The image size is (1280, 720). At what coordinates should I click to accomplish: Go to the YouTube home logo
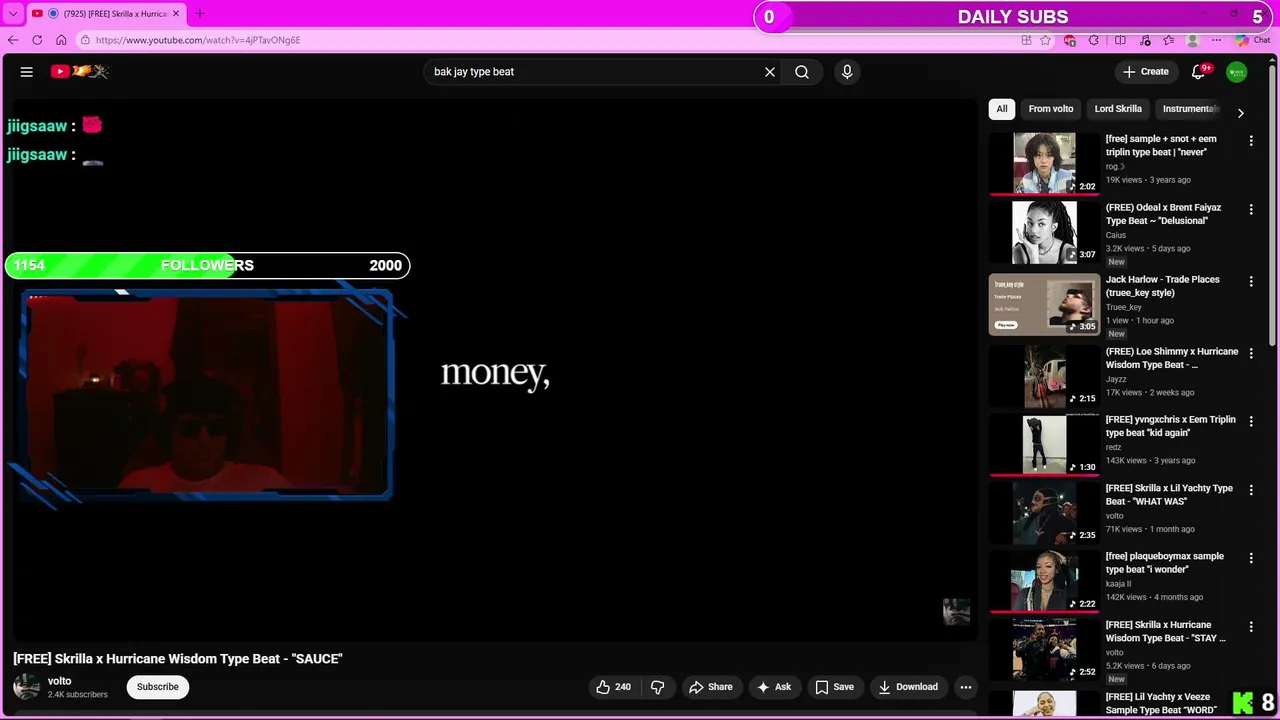coord(80,71)
